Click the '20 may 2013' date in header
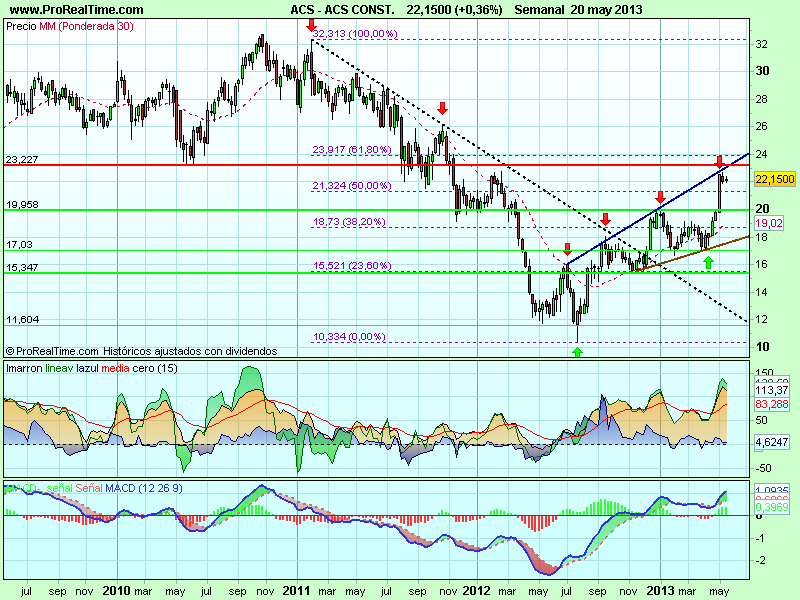Image resolution: width=800 pixels, height=600 pixels. (x=606, y=9)
